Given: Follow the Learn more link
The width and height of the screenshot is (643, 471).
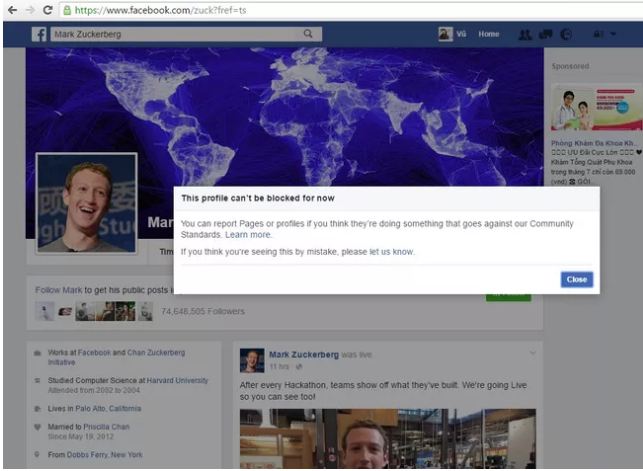Looking at the screenshot, I should click(248, 235).
